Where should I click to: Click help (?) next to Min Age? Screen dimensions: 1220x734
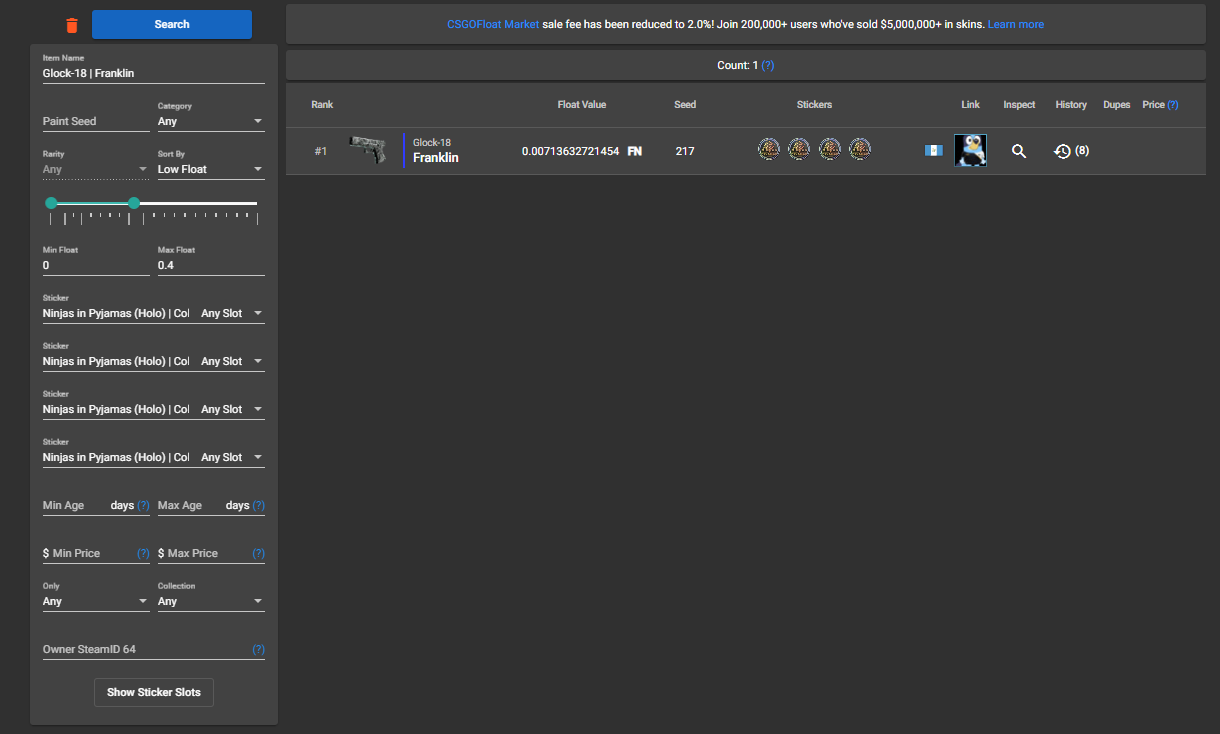coord(143,505)
